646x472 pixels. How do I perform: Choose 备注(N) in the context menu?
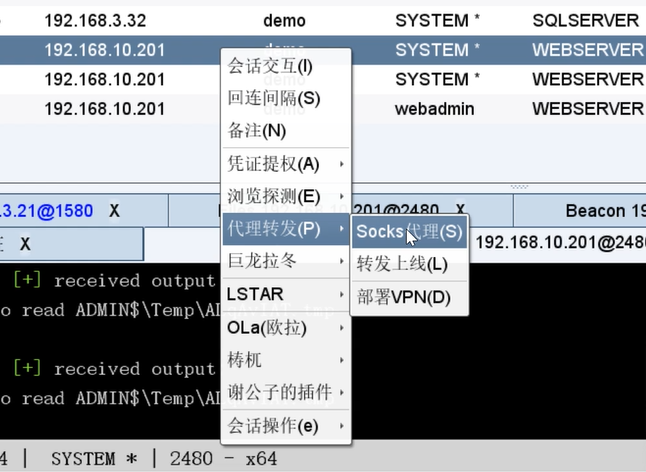coord(257,131)
